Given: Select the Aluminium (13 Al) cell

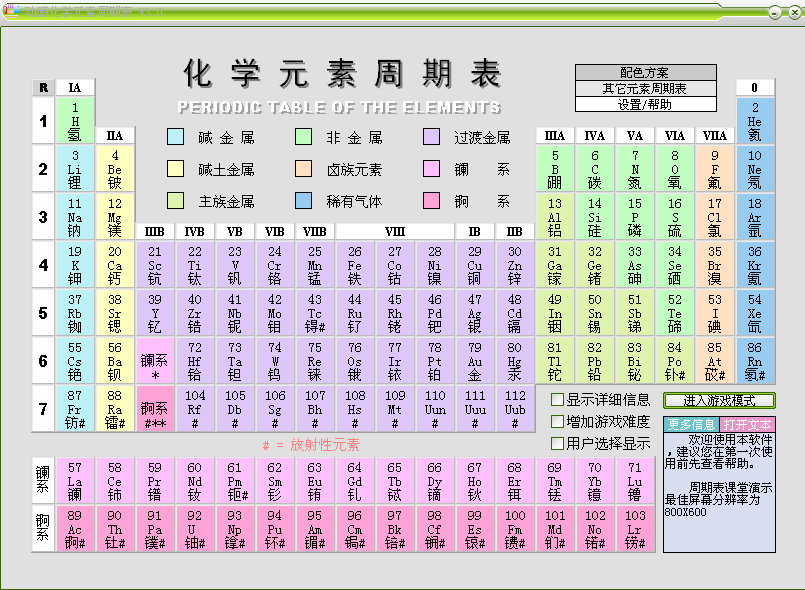Looking at the screenshot, I should pyautogui.click(x=554, y=217).
